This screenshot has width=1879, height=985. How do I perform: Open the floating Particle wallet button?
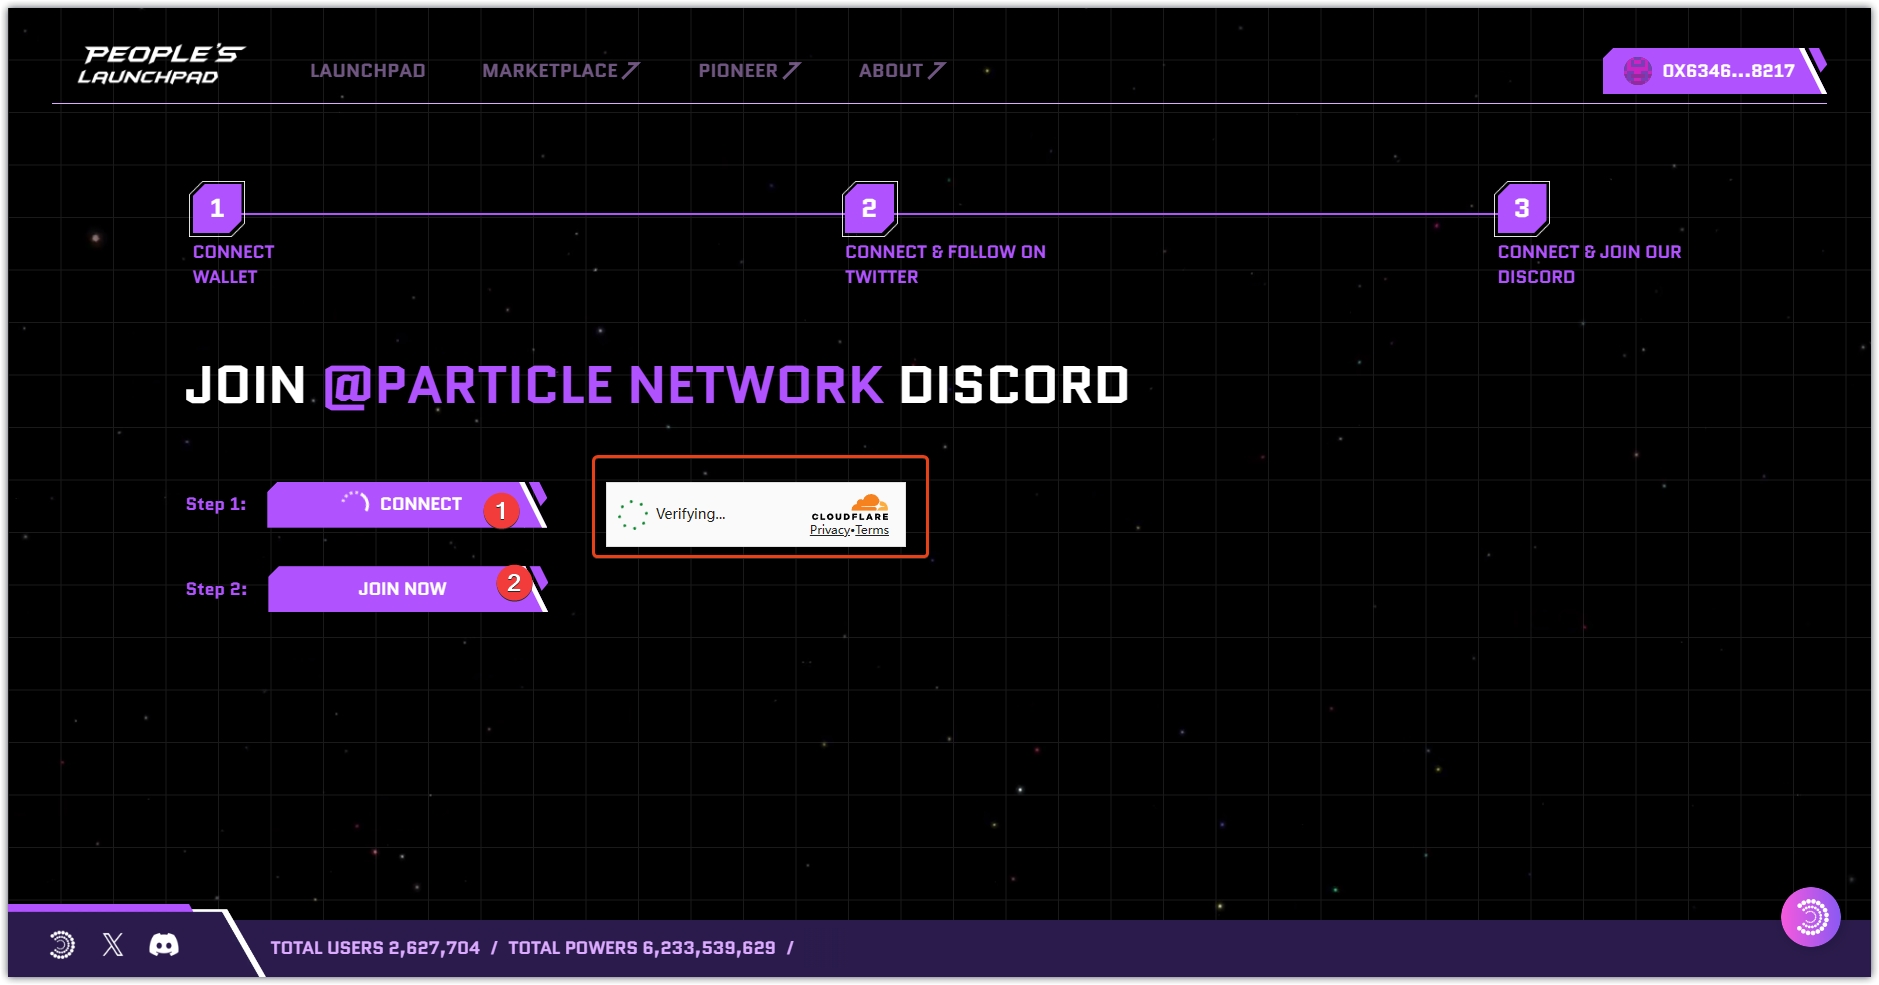[x=1810, y=916]
